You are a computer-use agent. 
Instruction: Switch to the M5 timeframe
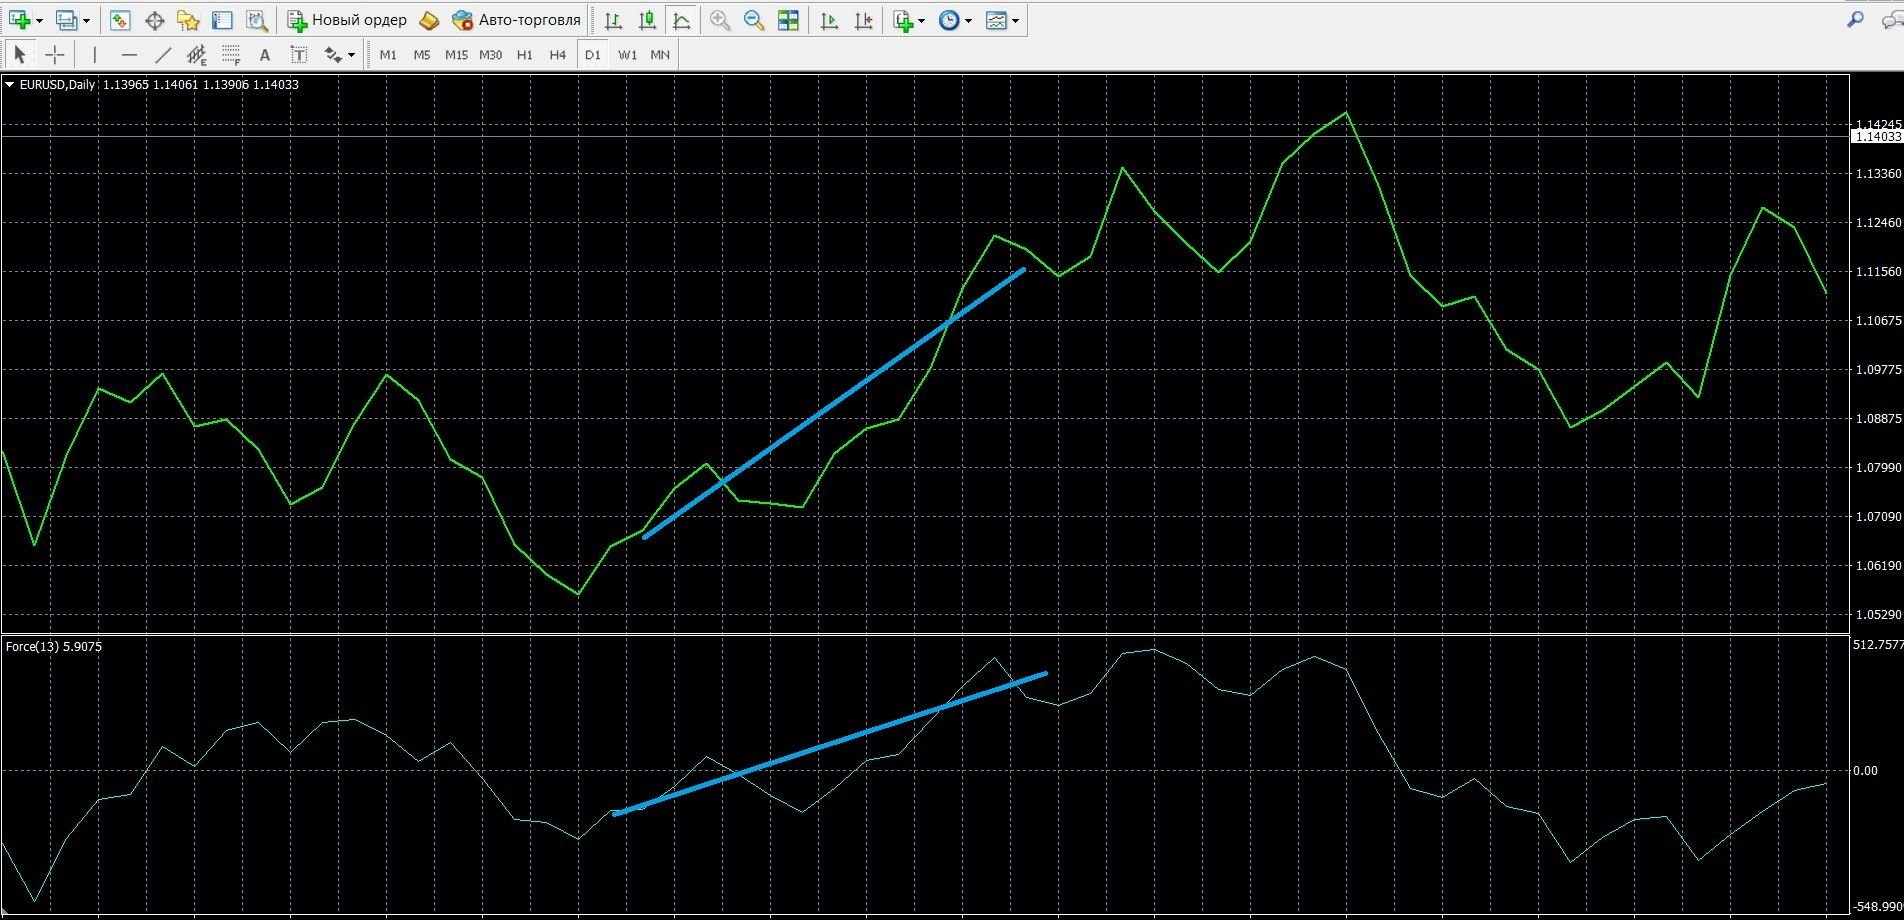coord(422,55)
